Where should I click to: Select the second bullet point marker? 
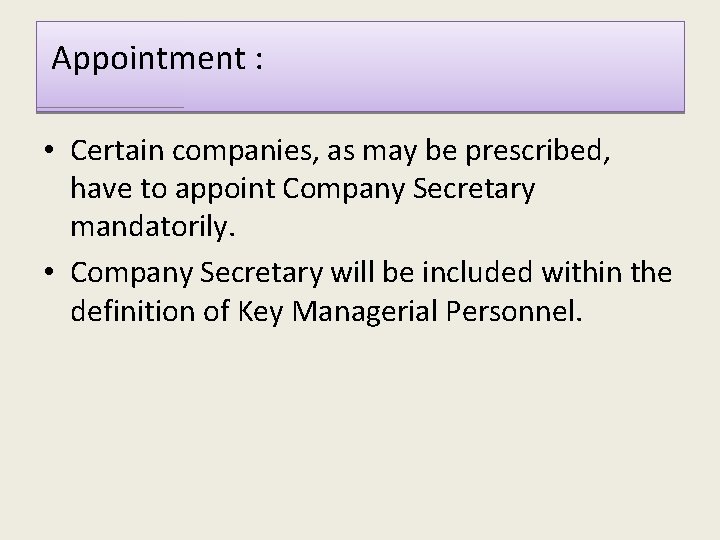click(49, 271)
